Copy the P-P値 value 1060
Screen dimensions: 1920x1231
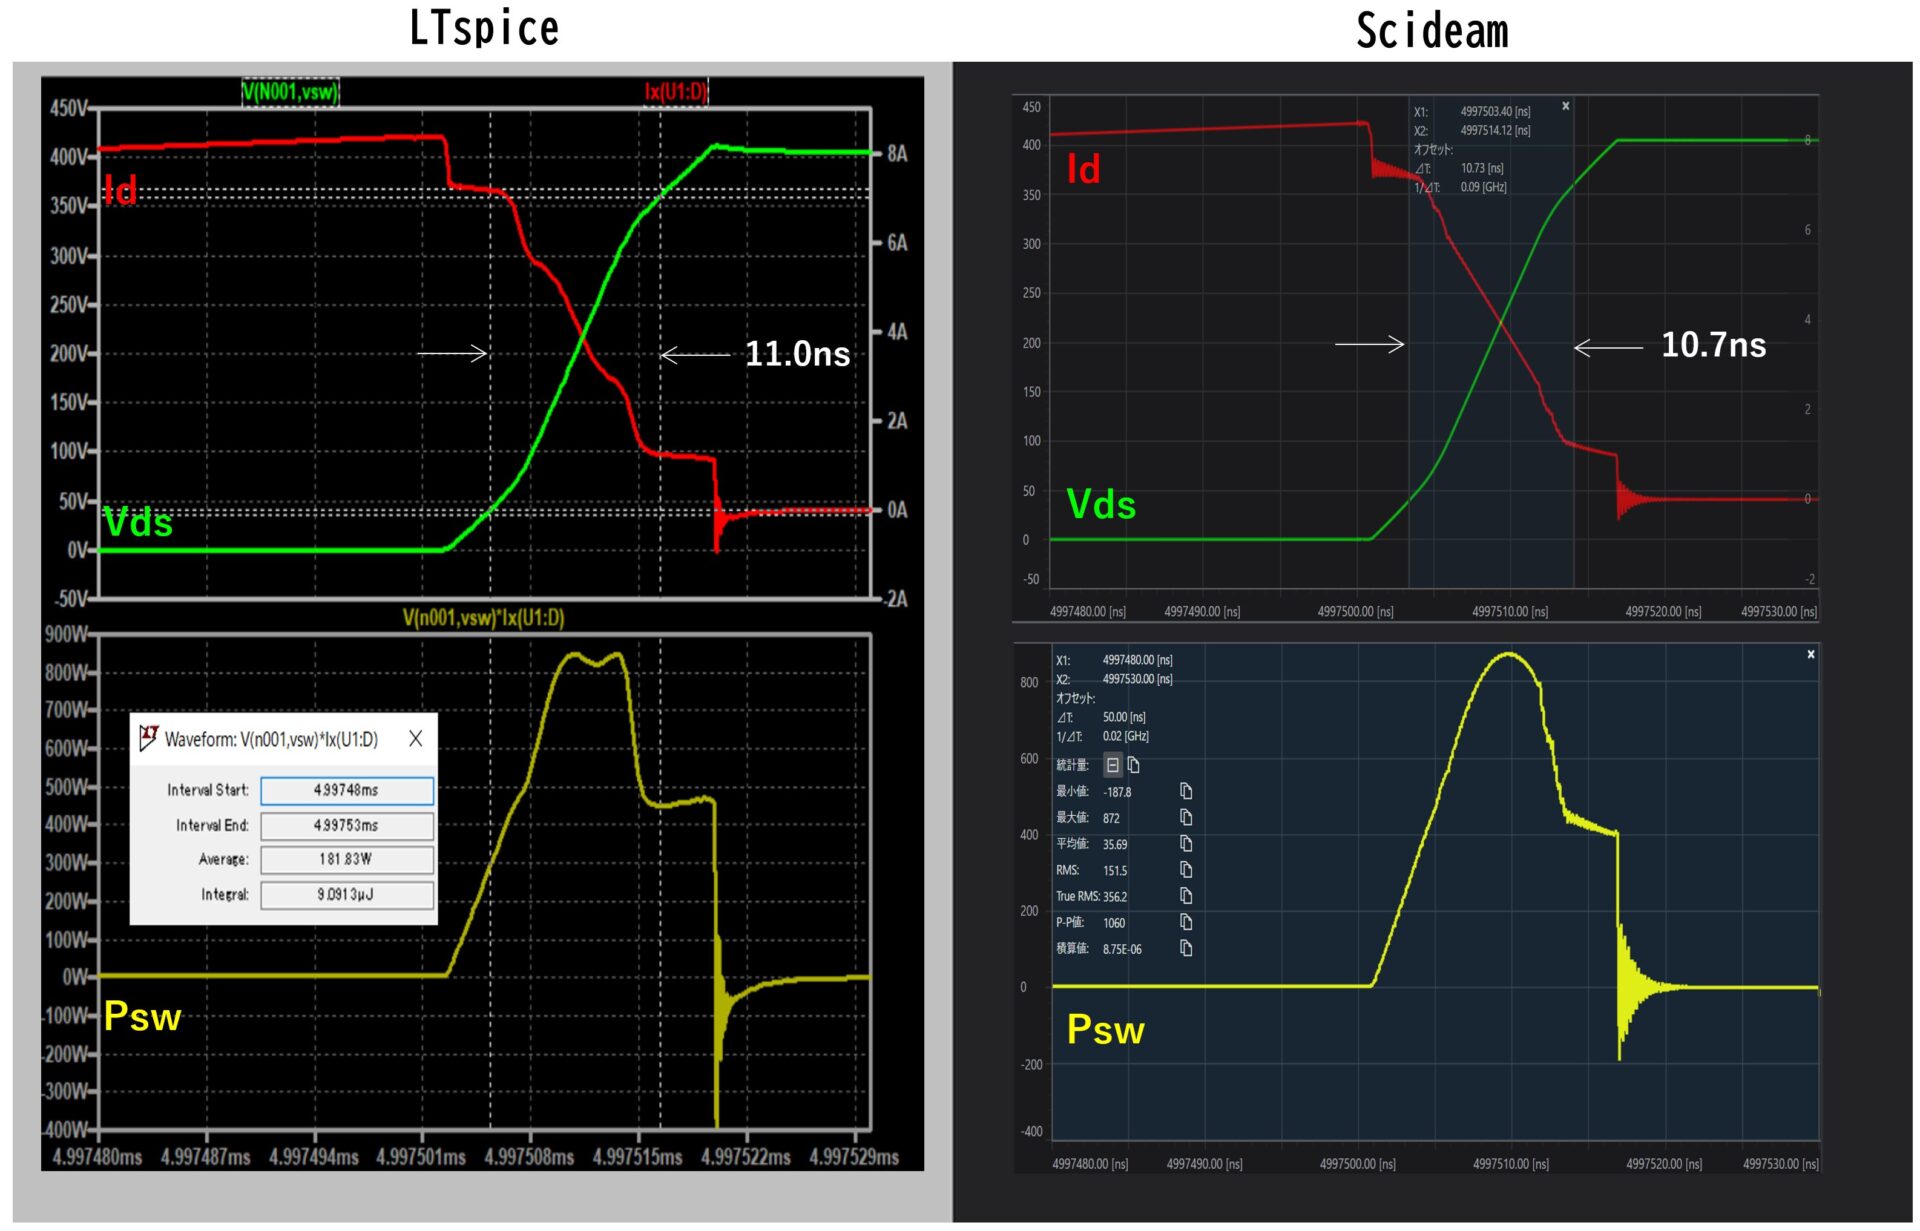pyautogui.click(x=1186, y=921)
